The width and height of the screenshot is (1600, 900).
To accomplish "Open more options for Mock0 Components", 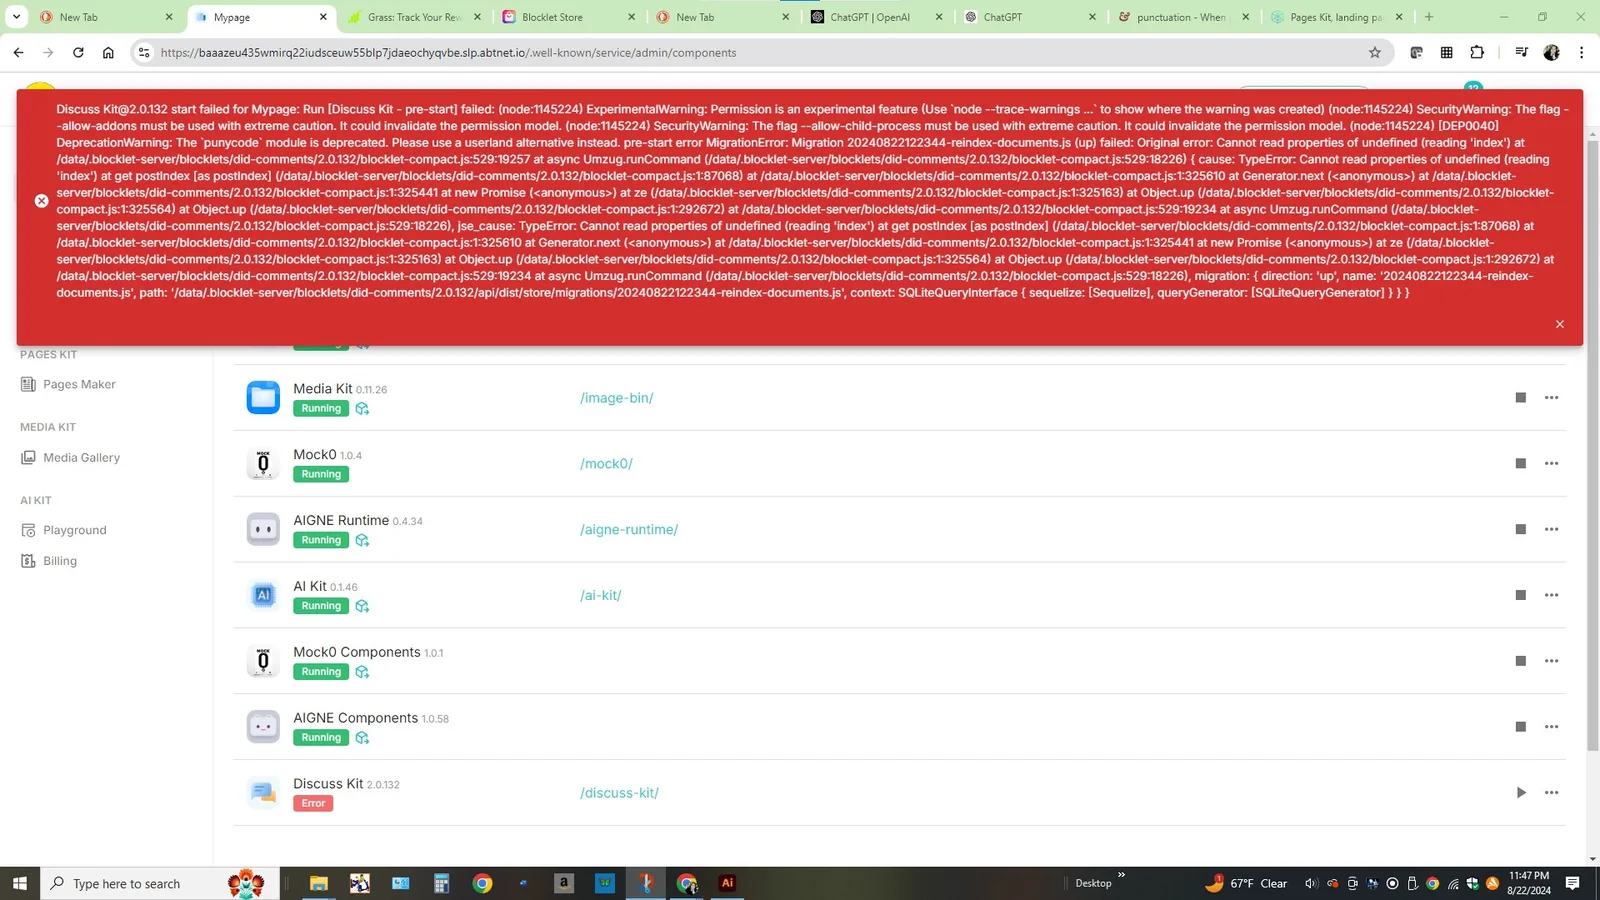I will point(1551,661).
